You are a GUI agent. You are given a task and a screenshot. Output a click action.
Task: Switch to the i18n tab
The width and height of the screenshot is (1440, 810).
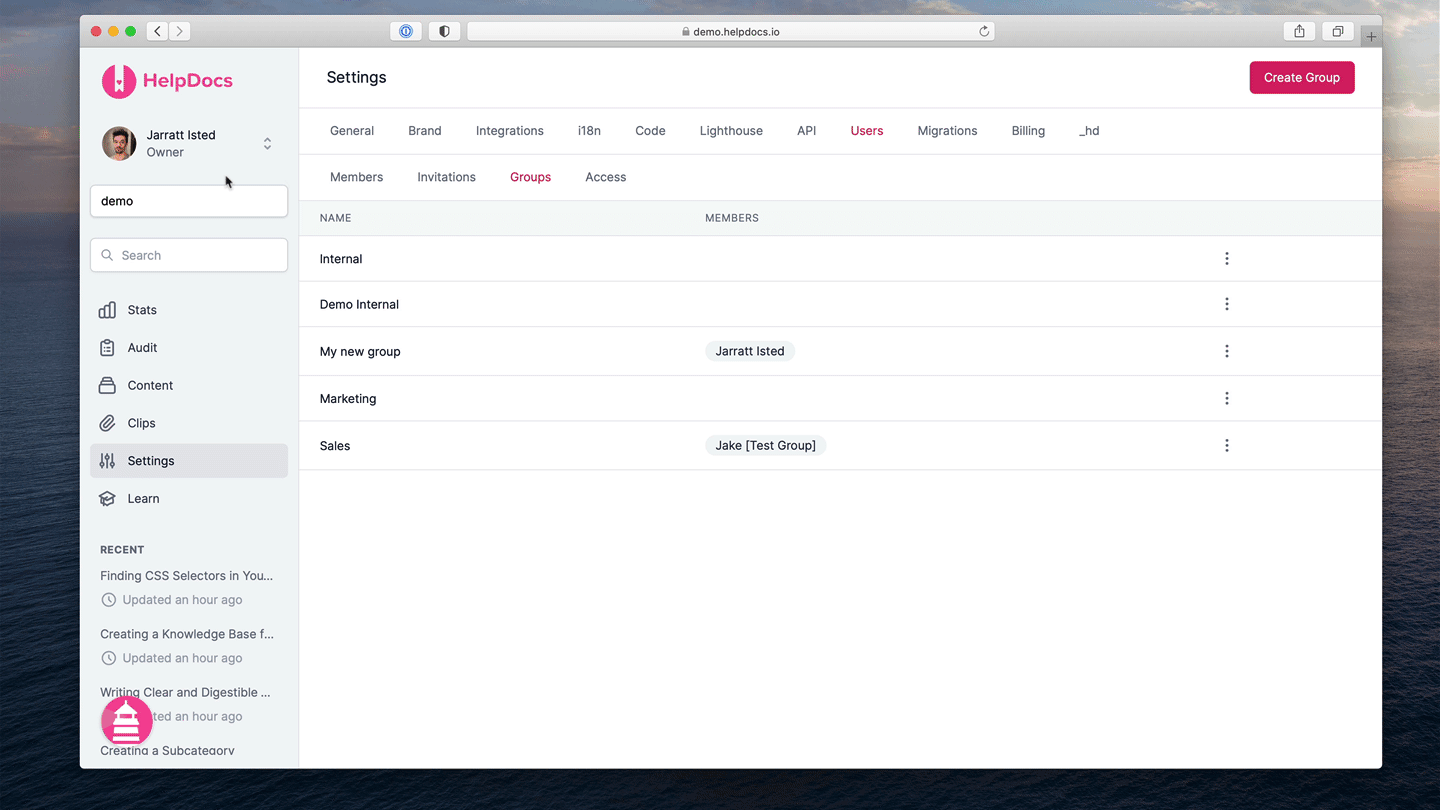pyautogui.click(x=589, y=131)
